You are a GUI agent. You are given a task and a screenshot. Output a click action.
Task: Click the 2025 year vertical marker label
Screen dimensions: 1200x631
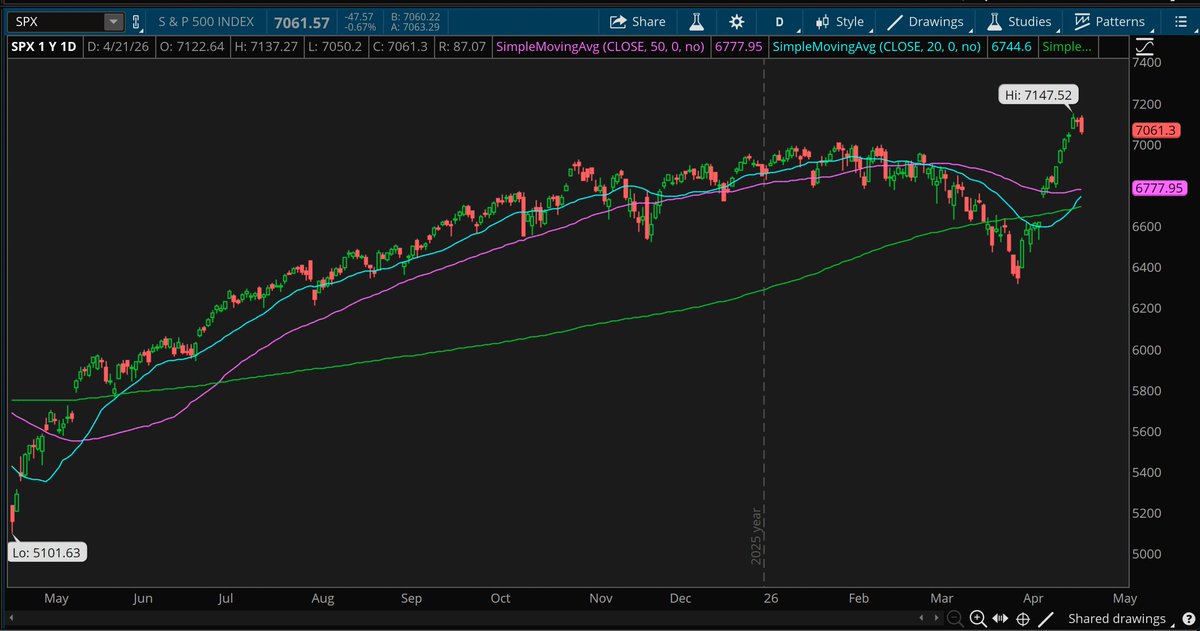(757, 536)
